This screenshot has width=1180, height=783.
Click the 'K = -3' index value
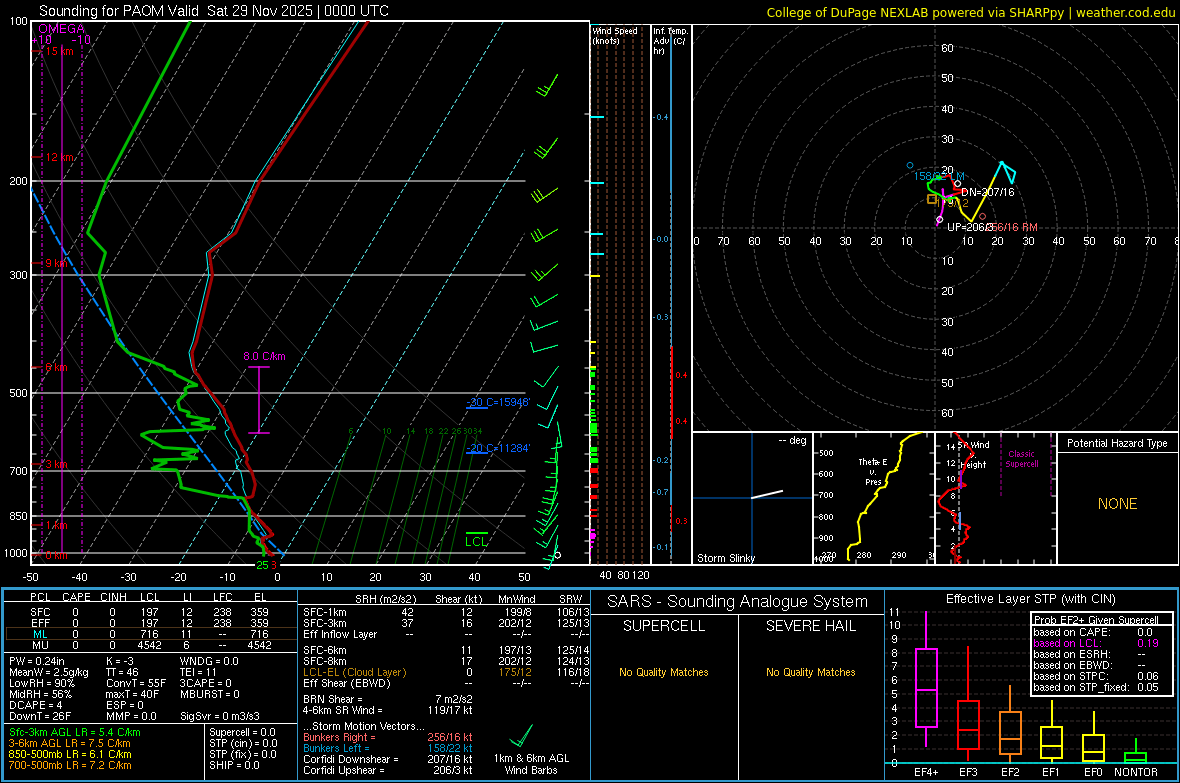coord(119,661)
